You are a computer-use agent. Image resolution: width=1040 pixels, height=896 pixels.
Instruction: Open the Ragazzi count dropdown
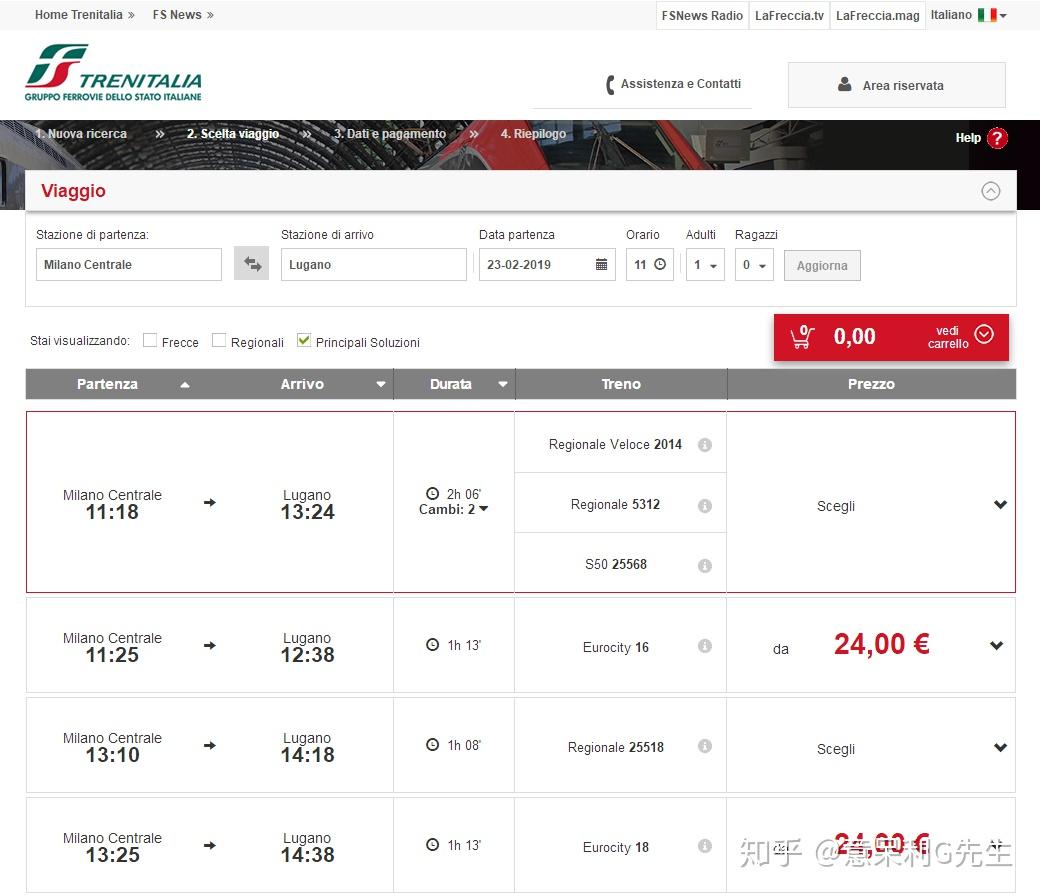[754, 265]
